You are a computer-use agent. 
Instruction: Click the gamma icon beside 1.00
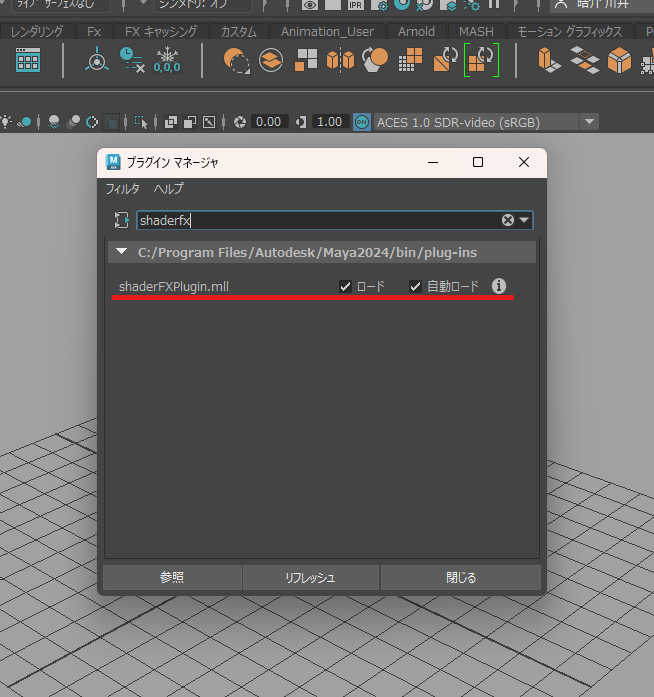(x=301, y=122)
